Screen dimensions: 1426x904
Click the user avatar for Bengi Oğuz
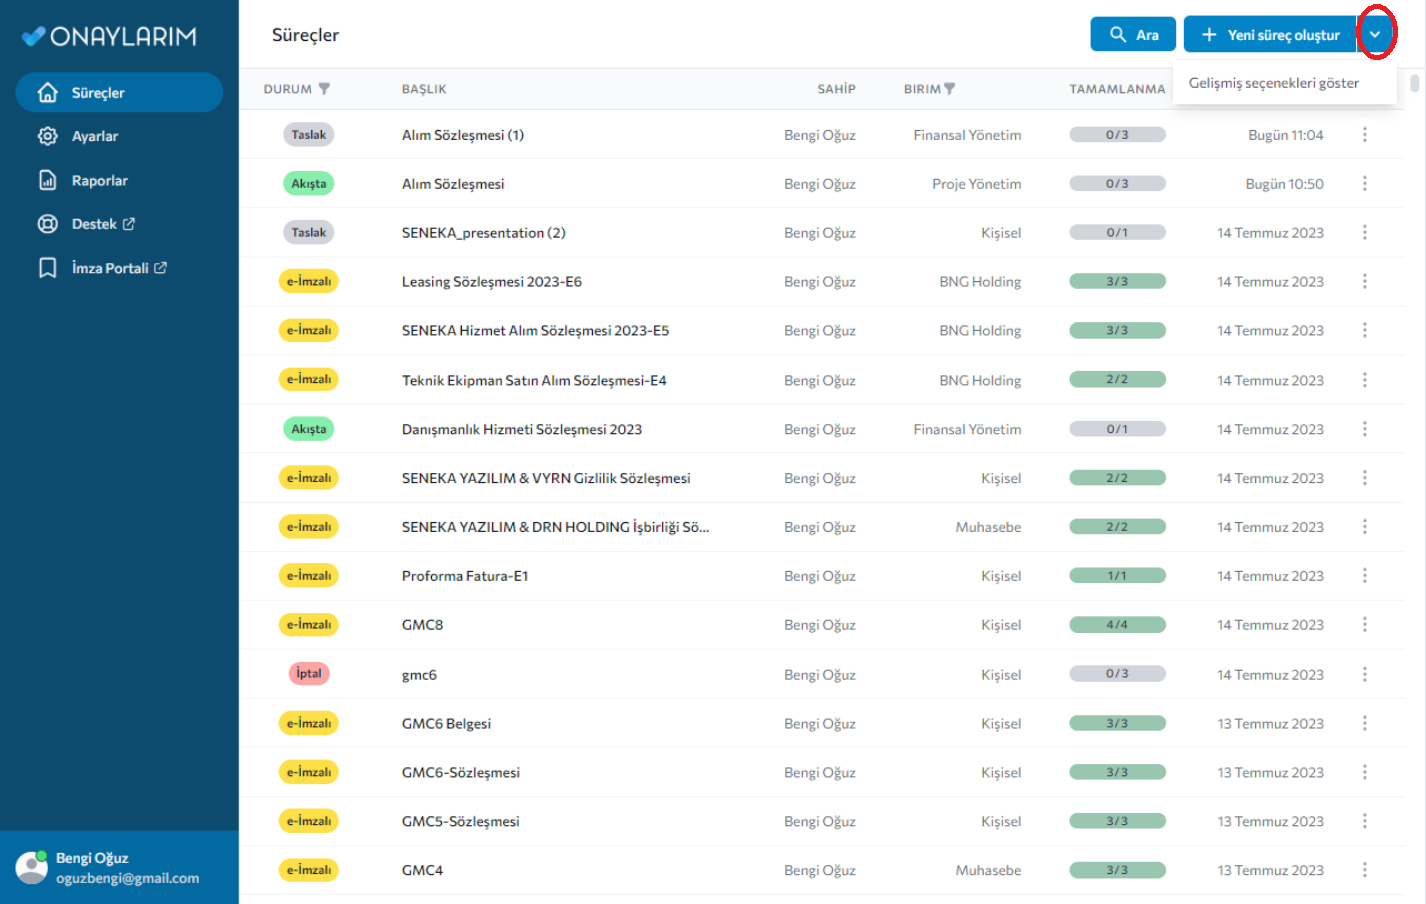[32, 867]
